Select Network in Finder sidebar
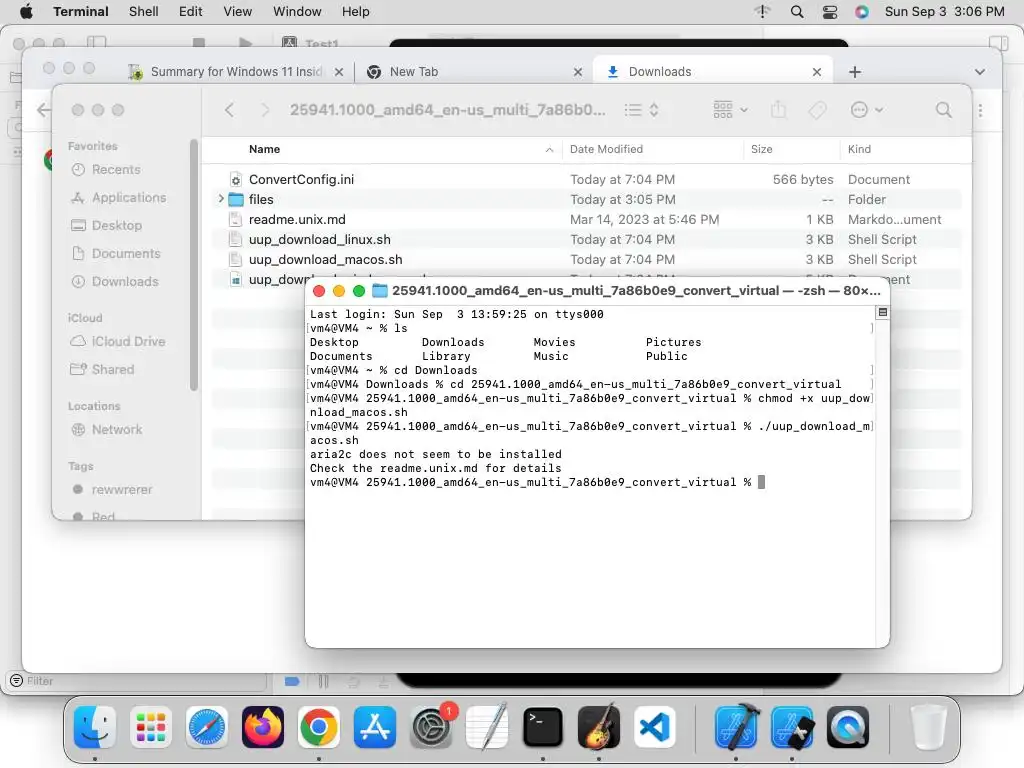Viewport: 1024px width, 768px height. (x=117, y=430)
